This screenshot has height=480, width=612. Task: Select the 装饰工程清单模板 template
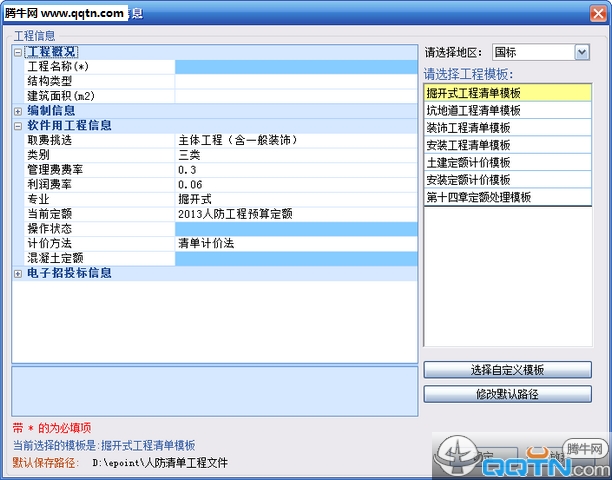(x=507, y=128)
